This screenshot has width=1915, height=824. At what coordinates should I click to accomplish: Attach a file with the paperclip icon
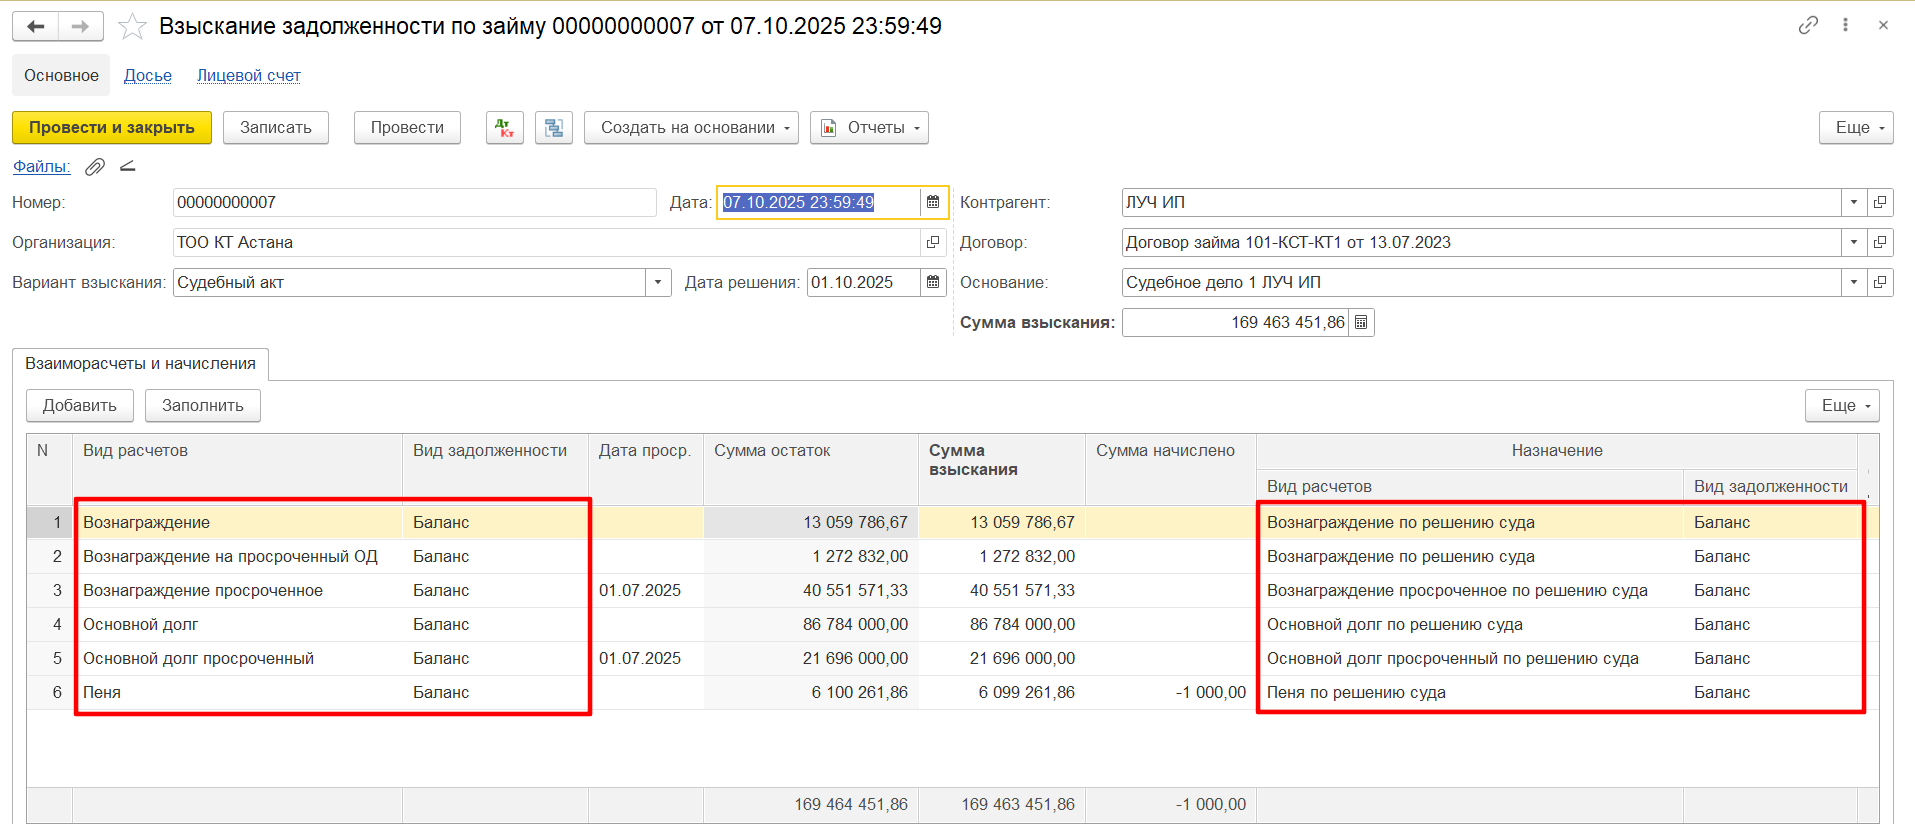(x=95, y=167)
